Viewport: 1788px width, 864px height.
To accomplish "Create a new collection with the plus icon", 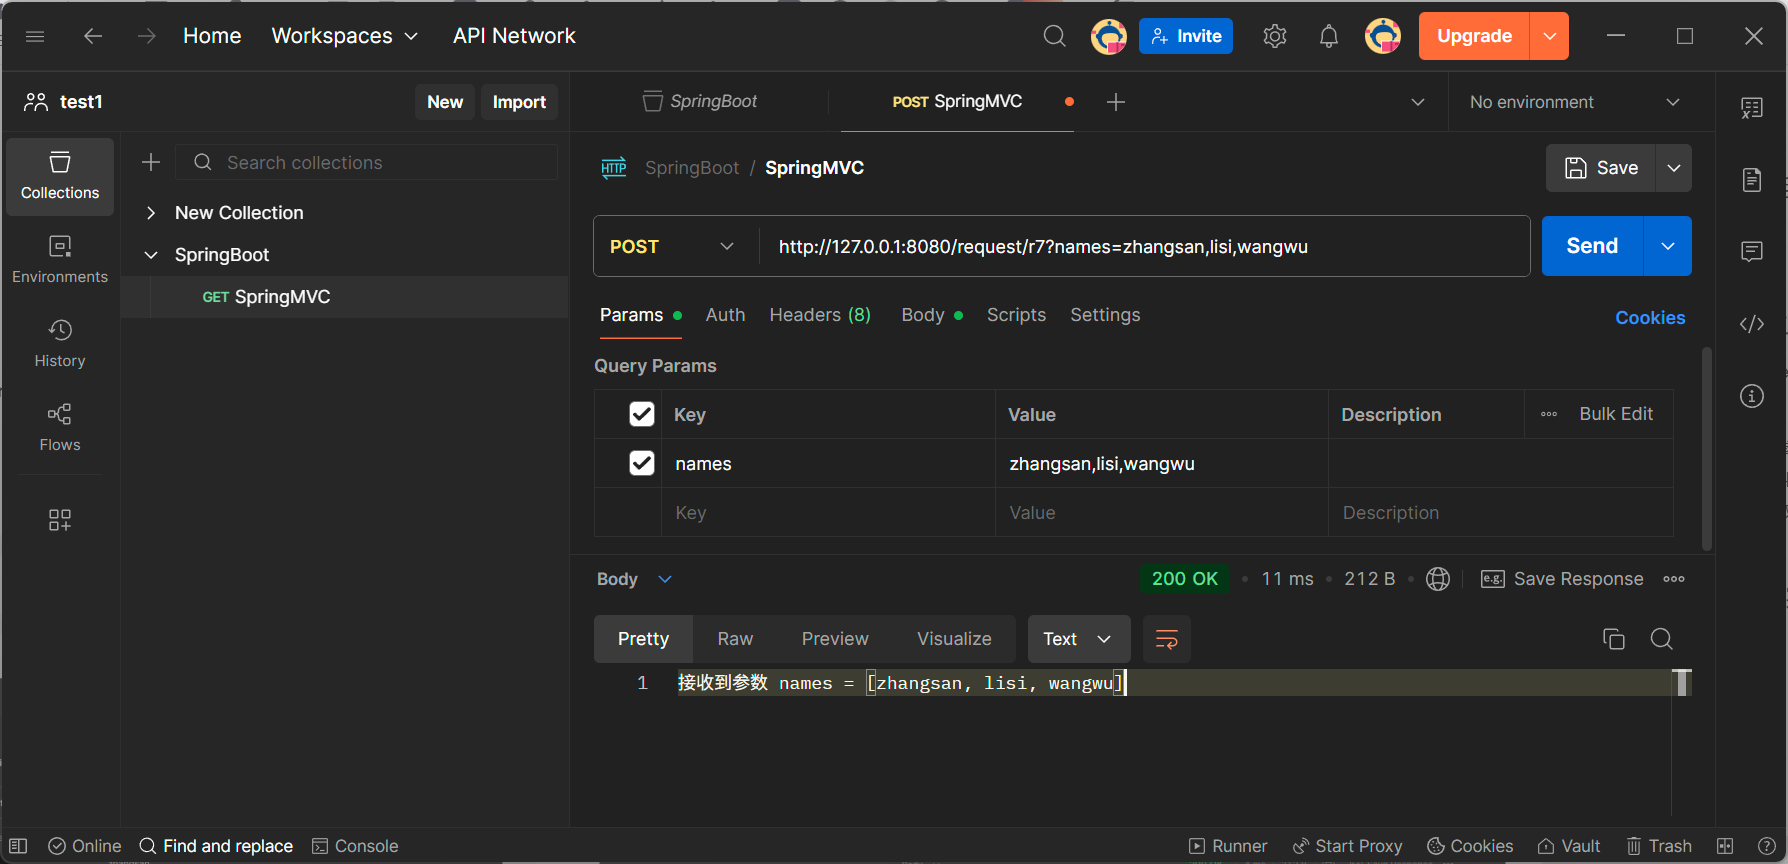I will (151, 162).
